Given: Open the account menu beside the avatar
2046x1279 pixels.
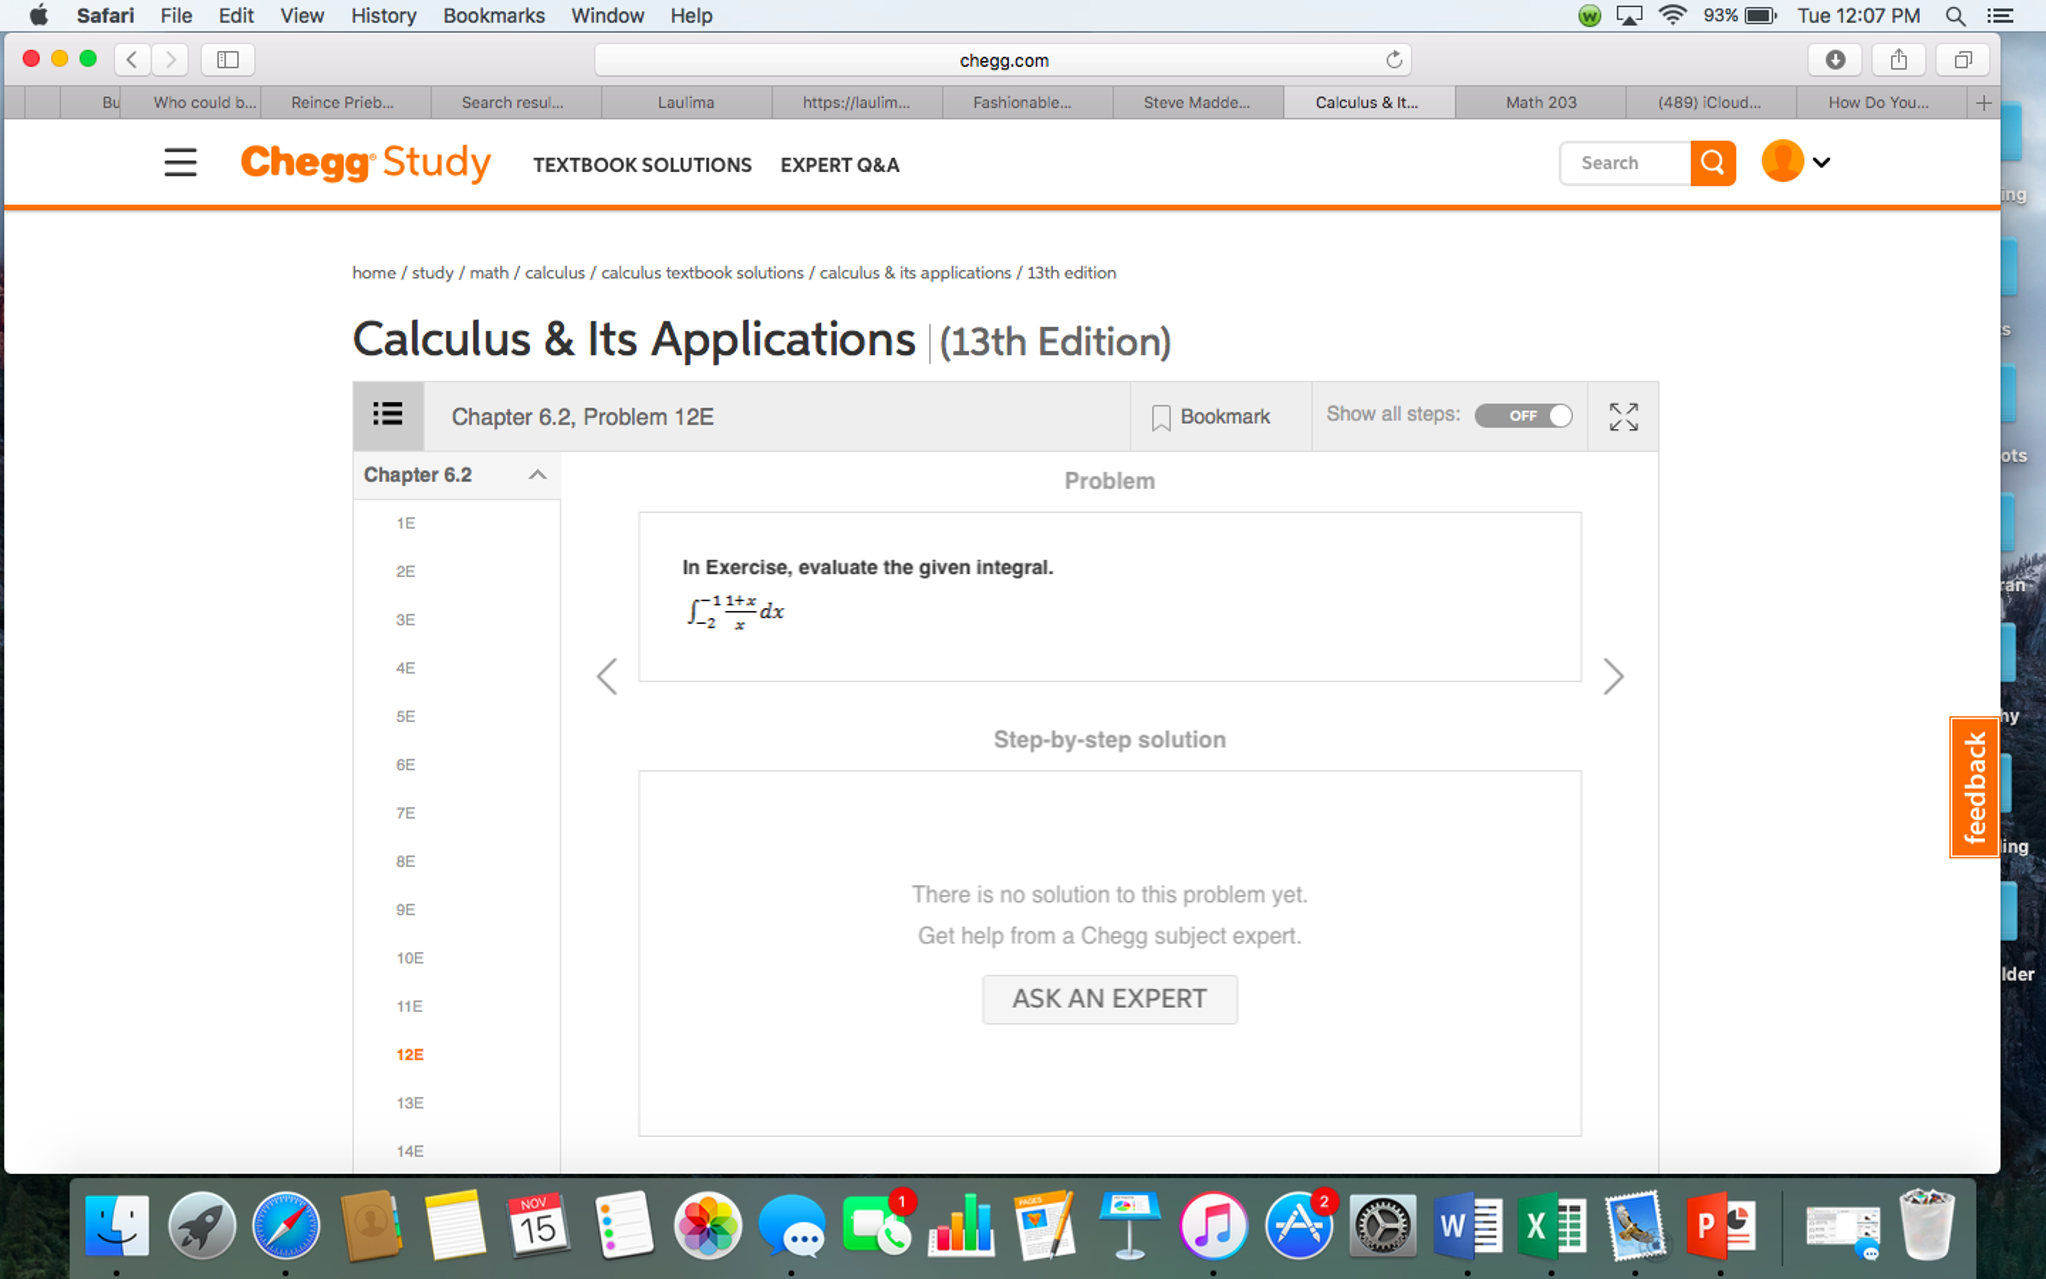Looking at the screenshot, I should pyautogui.click(x=1822, y=161).
